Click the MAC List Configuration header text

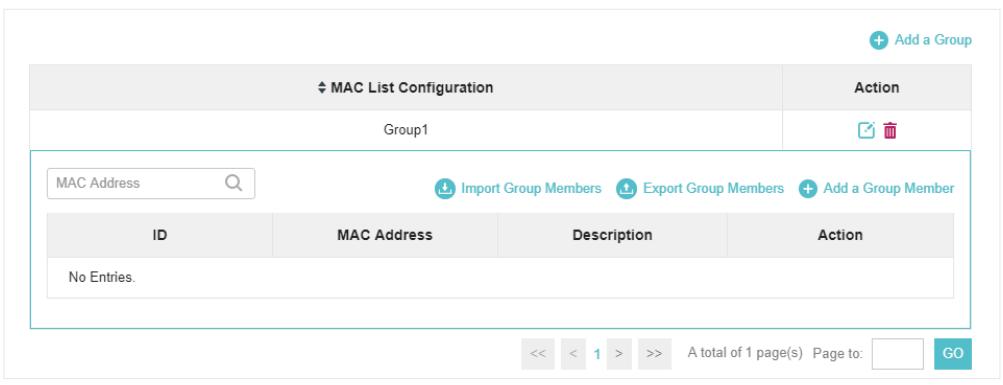point(412,88)
